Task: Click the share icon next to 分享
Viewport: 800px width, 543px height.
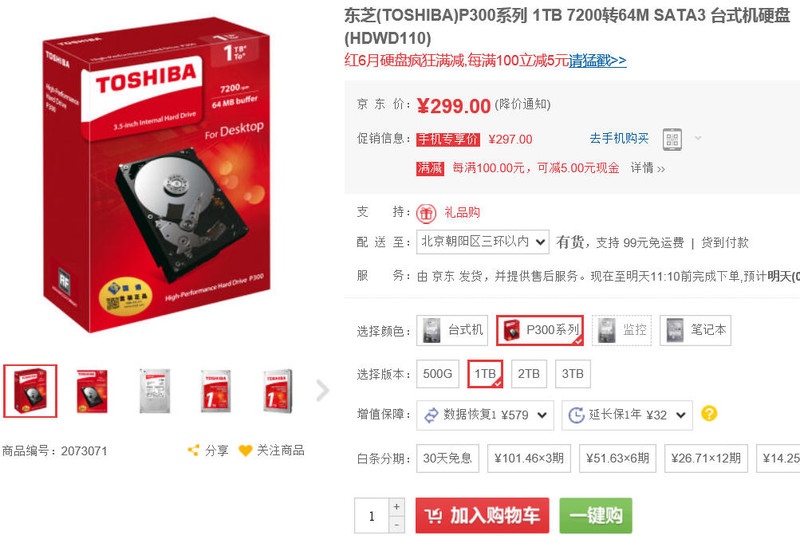Action: click(193, 450)
